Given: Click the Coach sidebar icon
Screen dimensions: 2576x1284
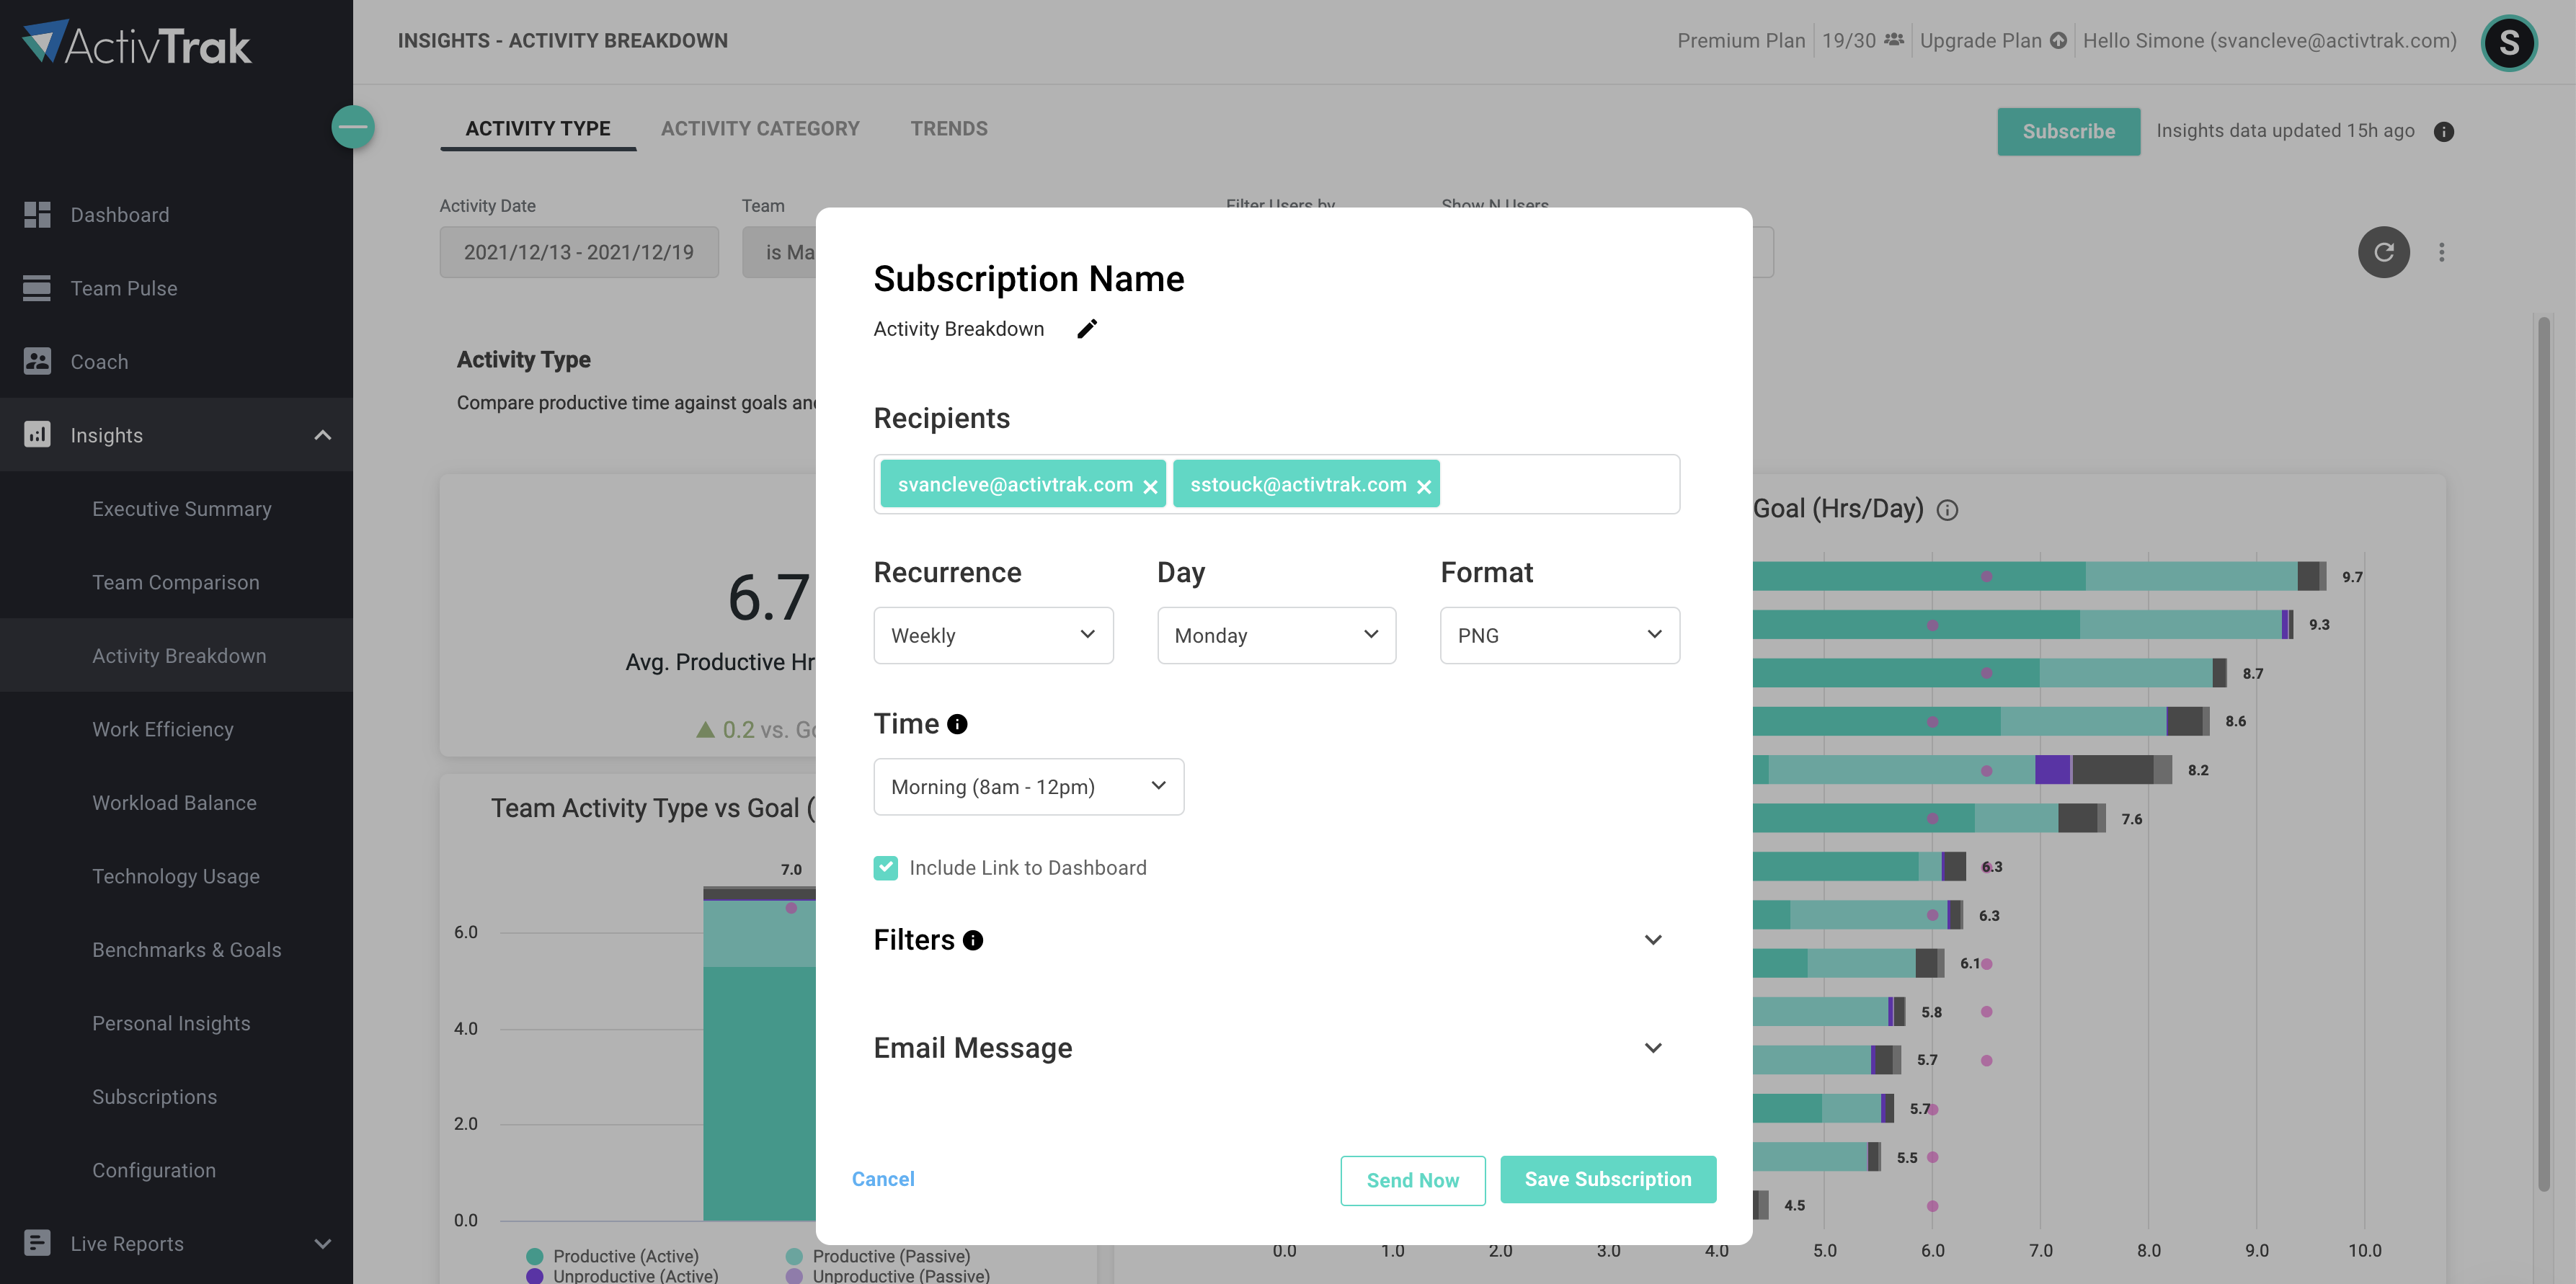Looking at the screenshot, I should (37, 361).
